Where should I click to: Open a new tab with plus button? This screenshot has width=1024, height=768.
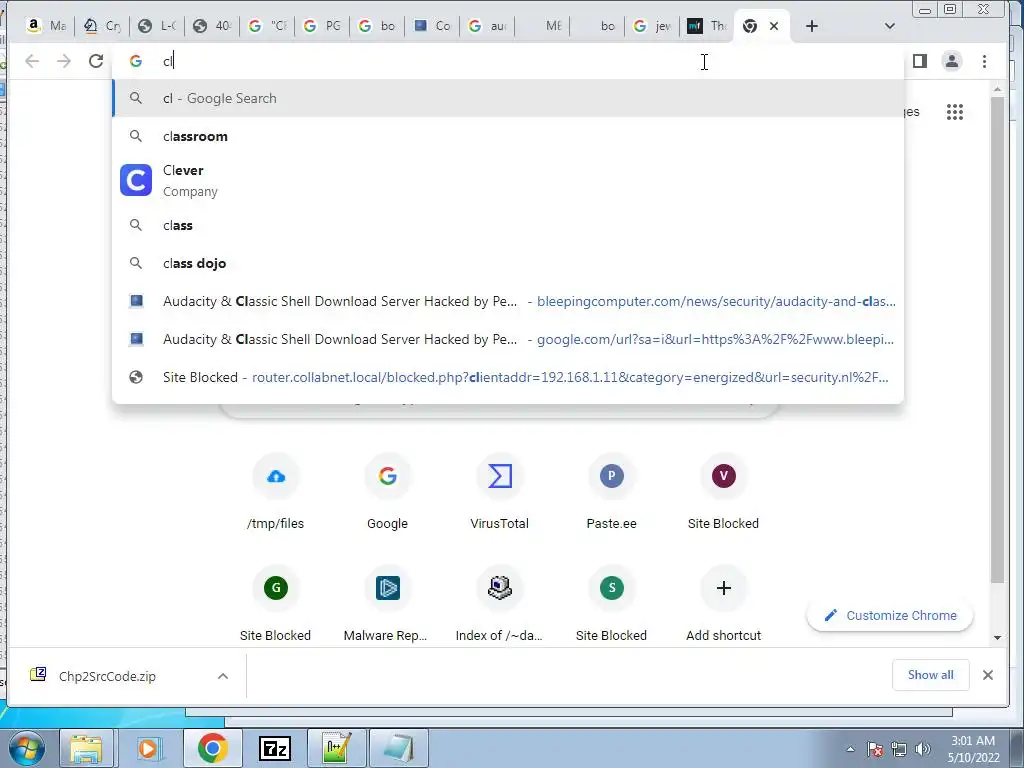coord(811,26)
